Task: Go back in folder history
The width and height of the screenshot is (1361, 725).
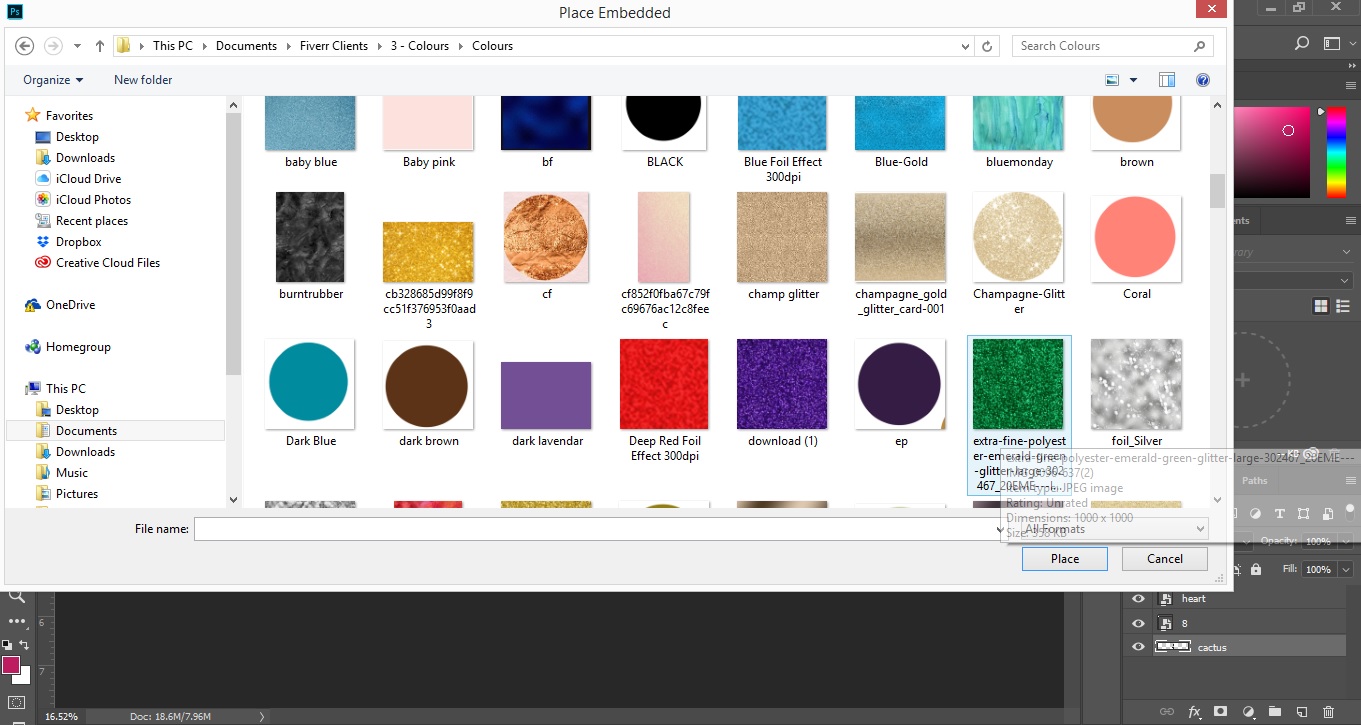Action: pos(24,46)
